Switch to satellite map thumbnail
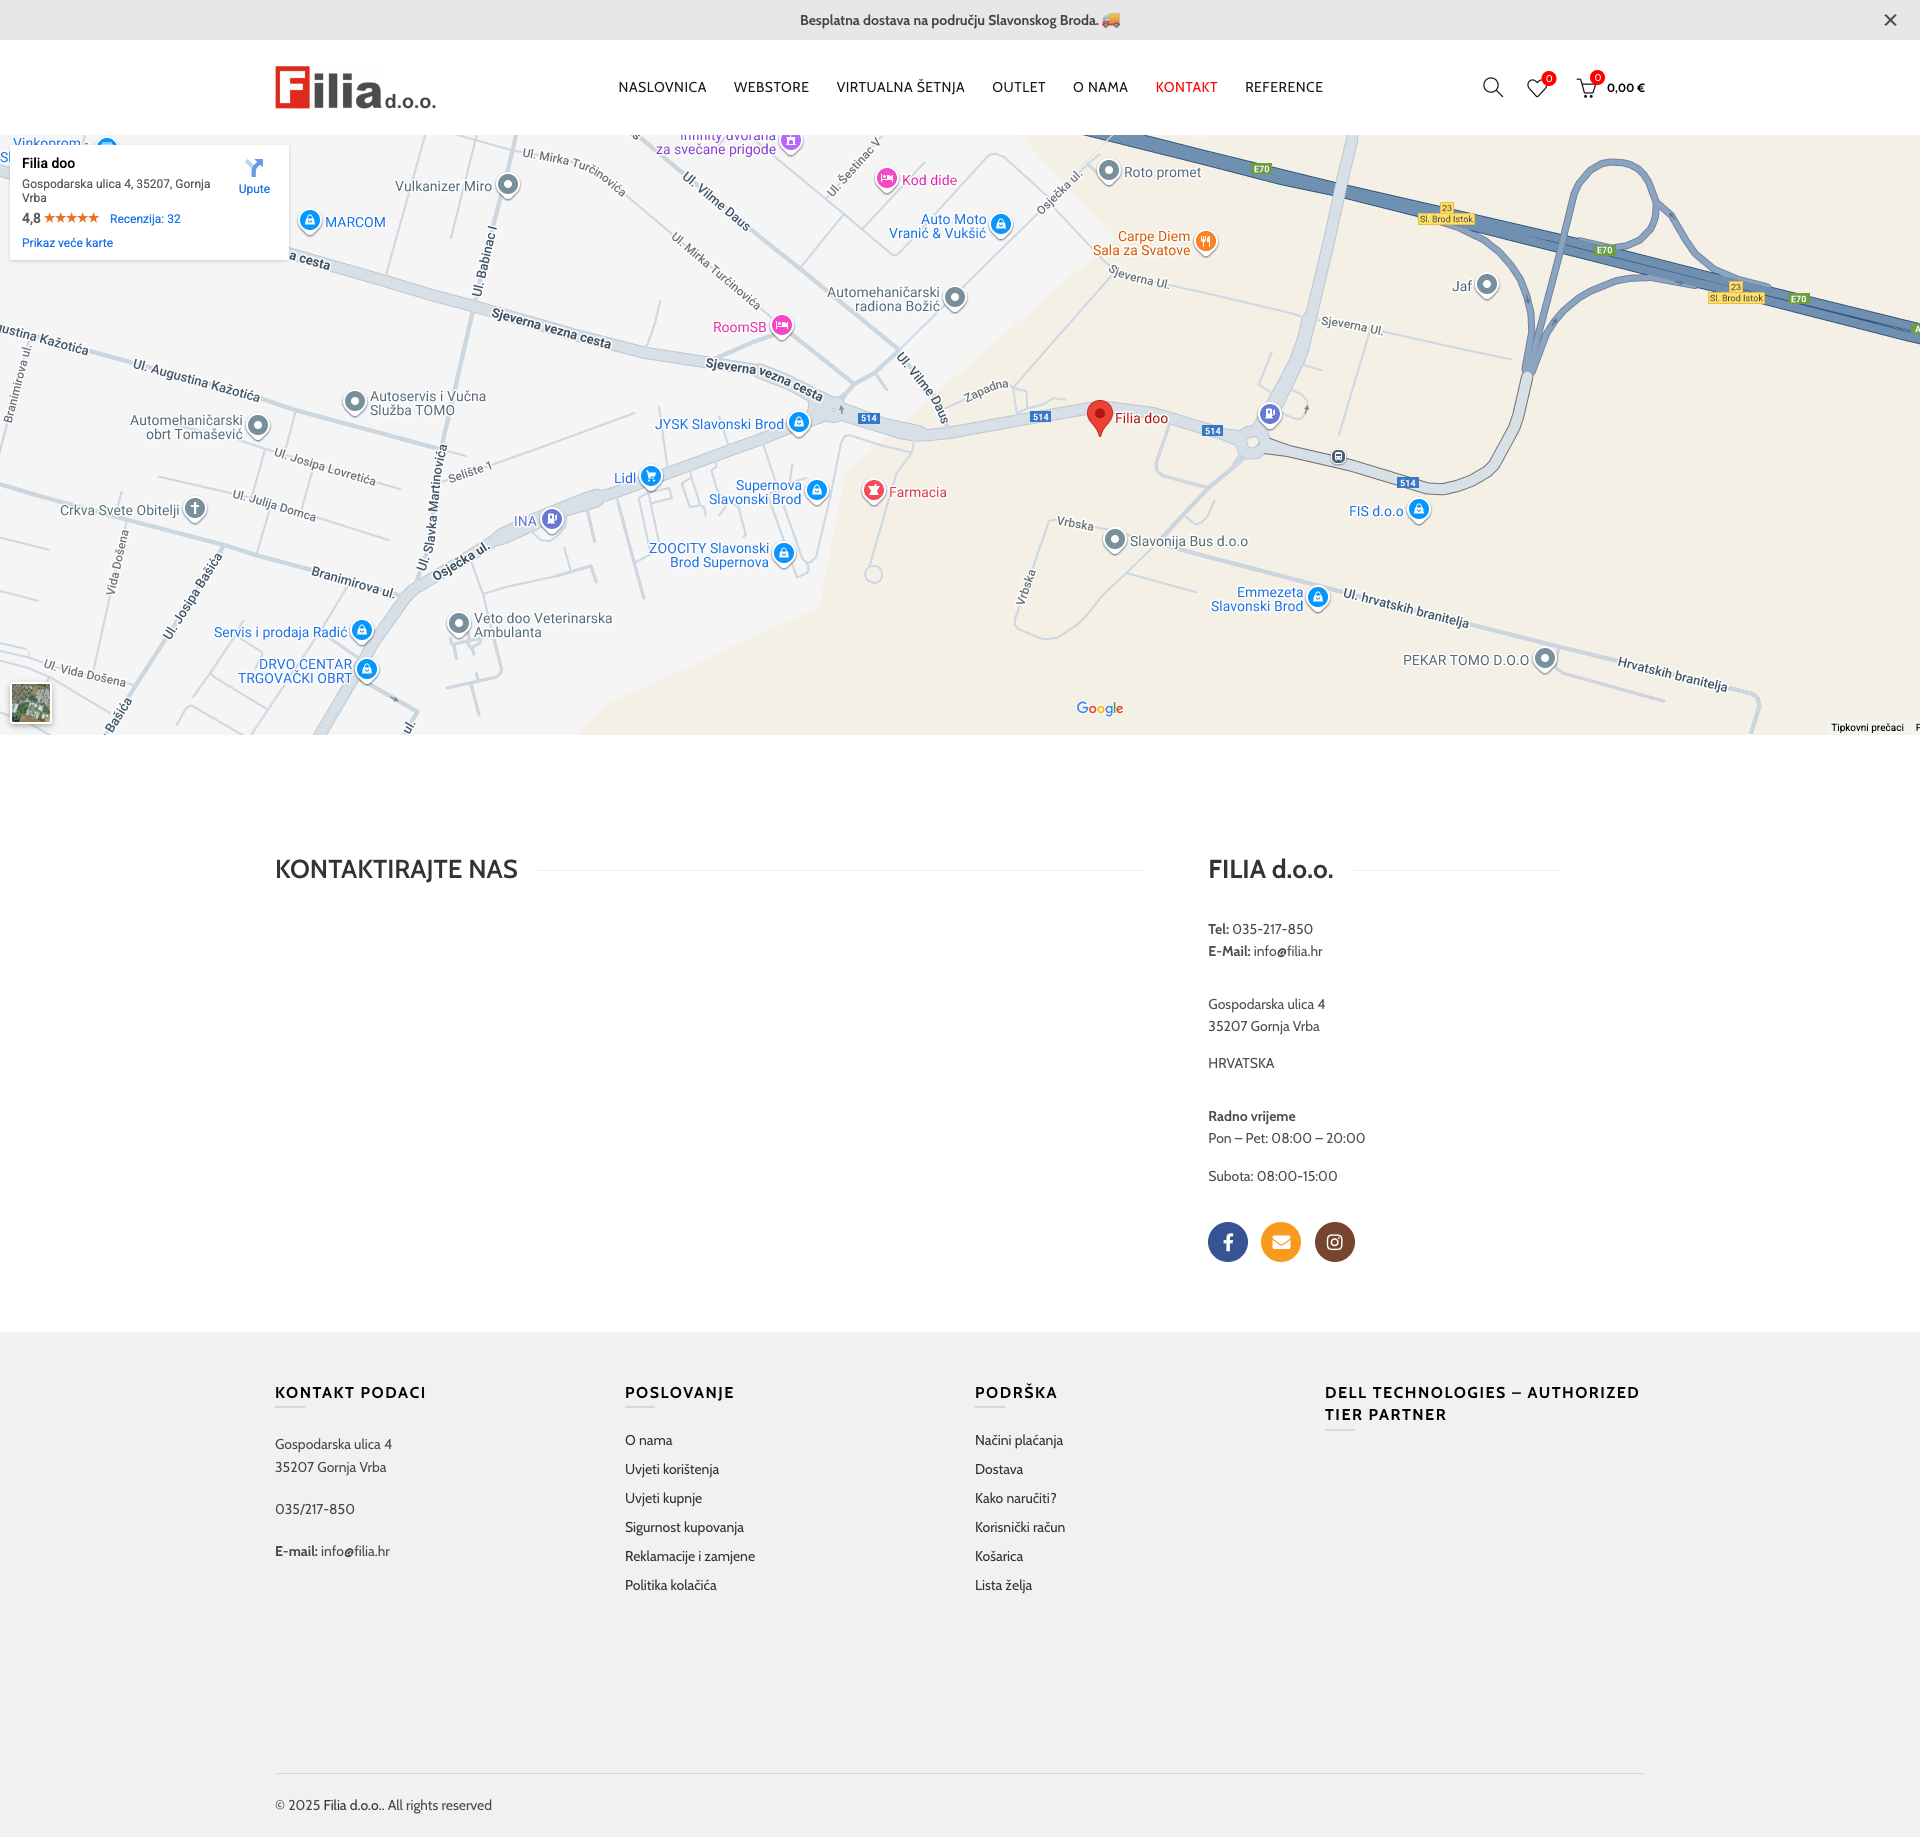 31,703
